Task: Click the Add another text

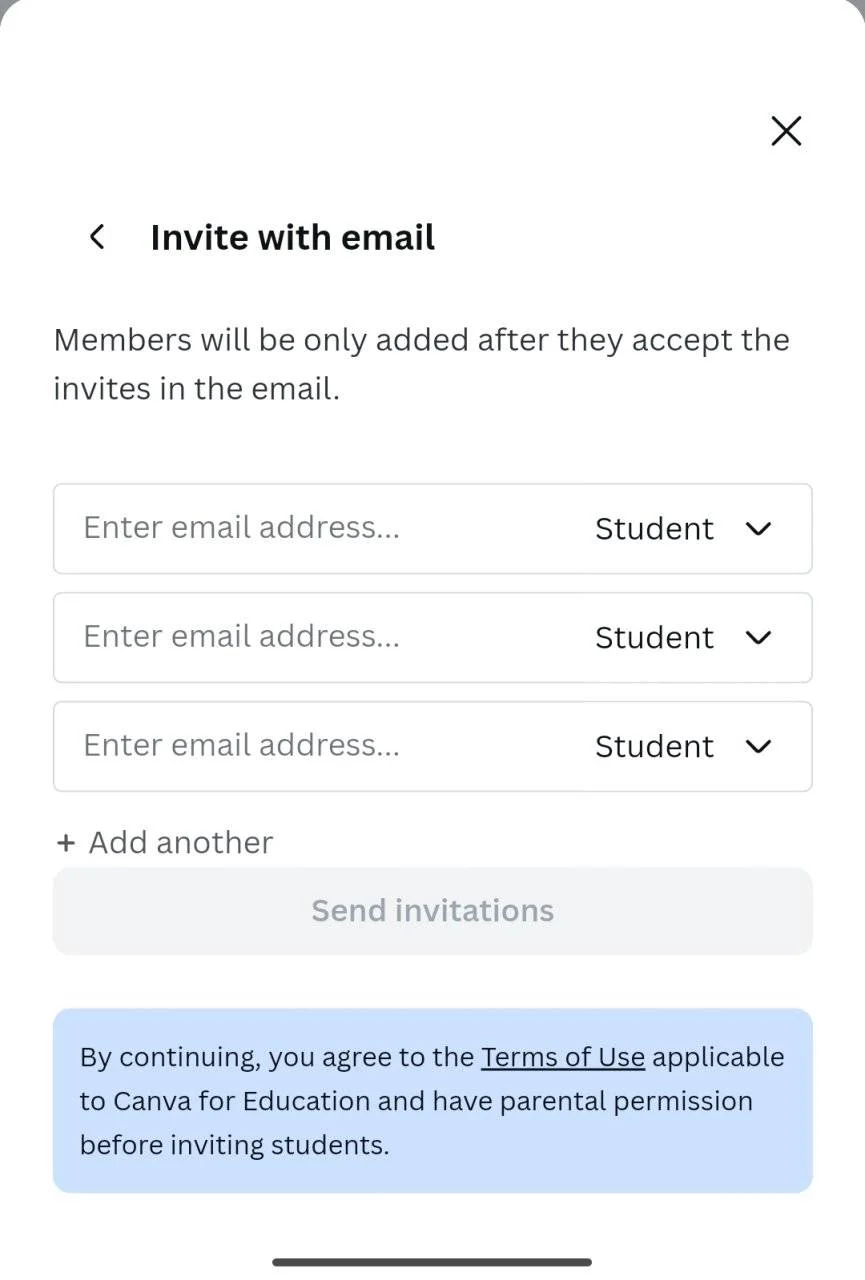Action: 181,843
